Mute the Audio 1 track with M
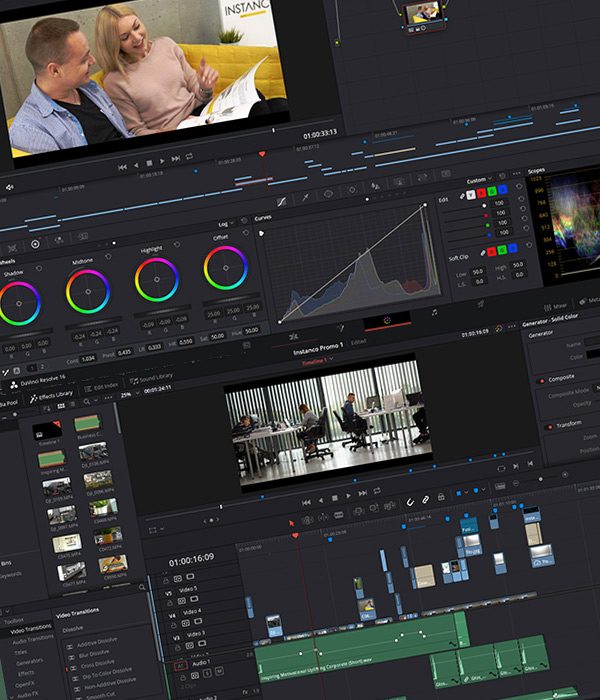Image resolution: width=600 pixels, height=700 pixels. point(219,671)
